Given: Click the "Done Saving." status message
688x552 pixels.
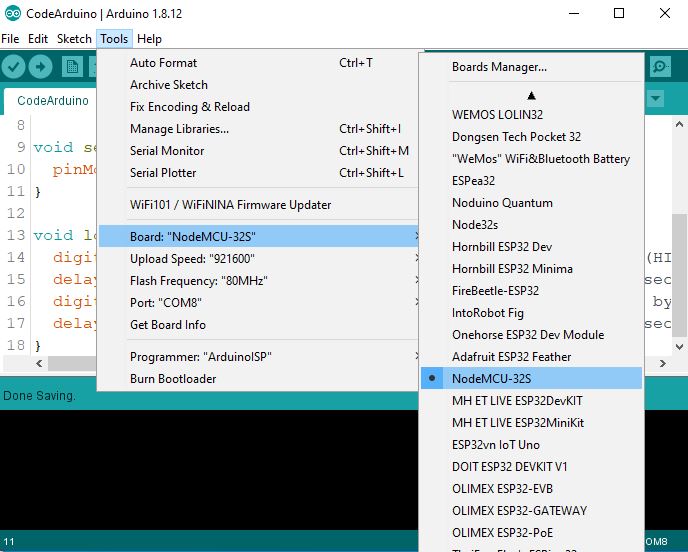Looking at the screenshot, I should click(x=39, y=395).
